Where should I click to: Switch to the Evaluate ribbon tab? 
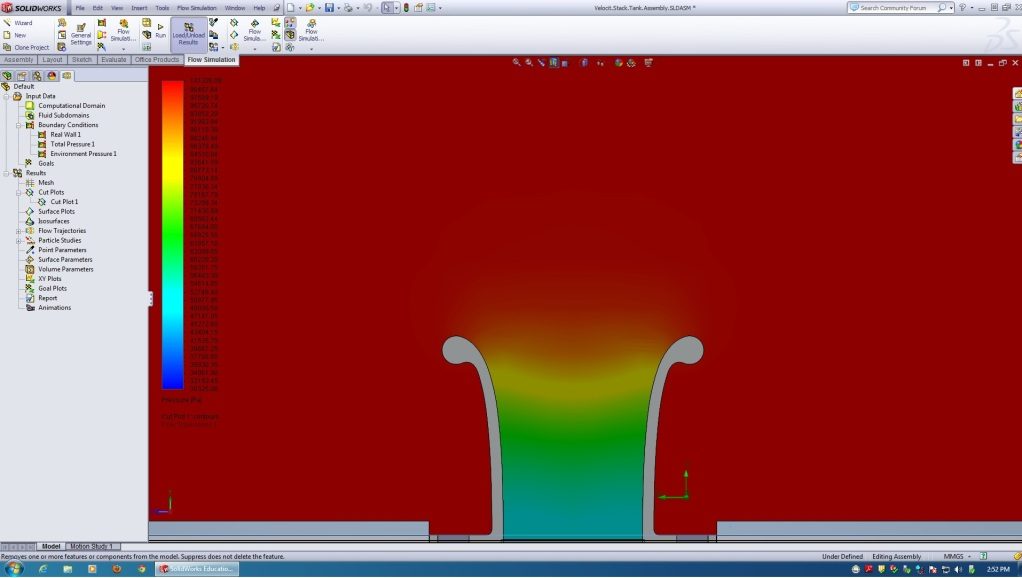(x=113, y=59)
